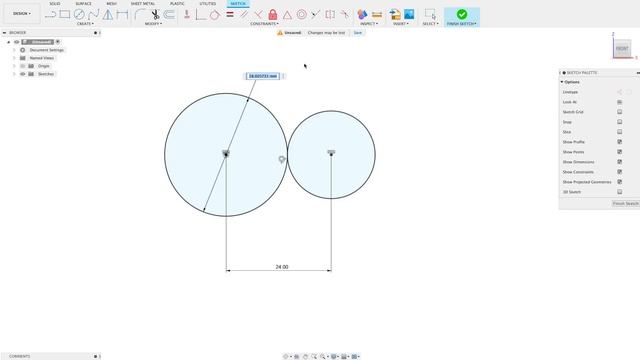Click the ViewCube FRONT face
Image resolution: width=640 pixels, height=360 pixels.
pos(622,49)
